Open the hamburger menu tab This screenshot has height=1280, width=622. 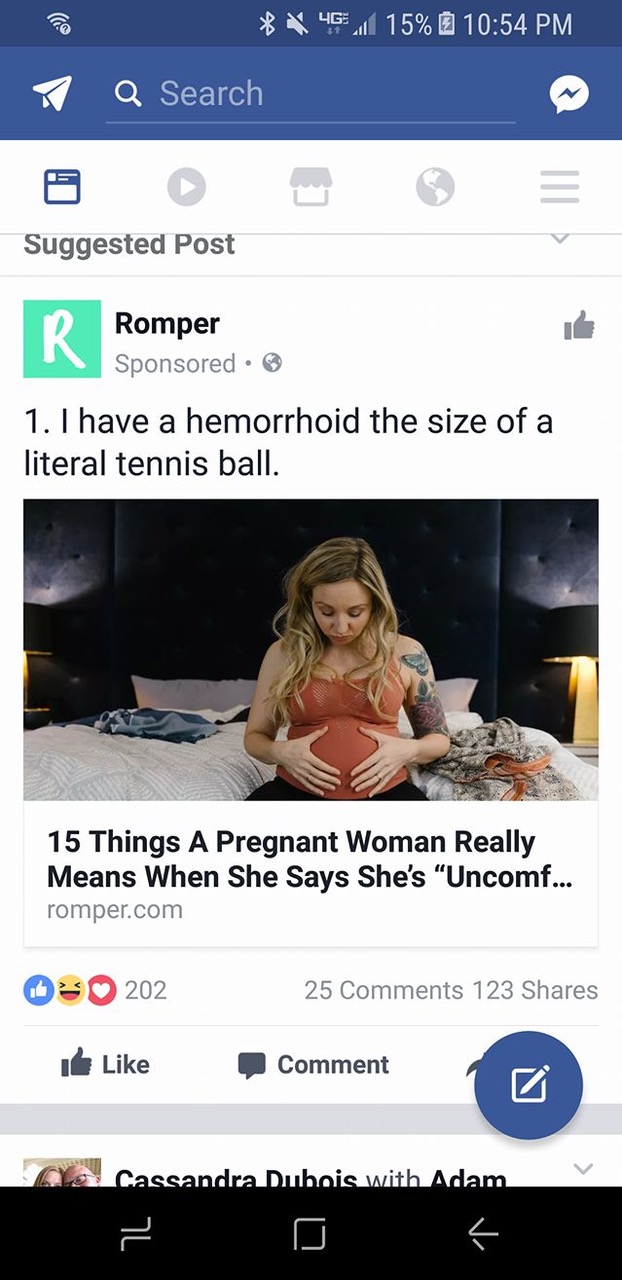559,187
